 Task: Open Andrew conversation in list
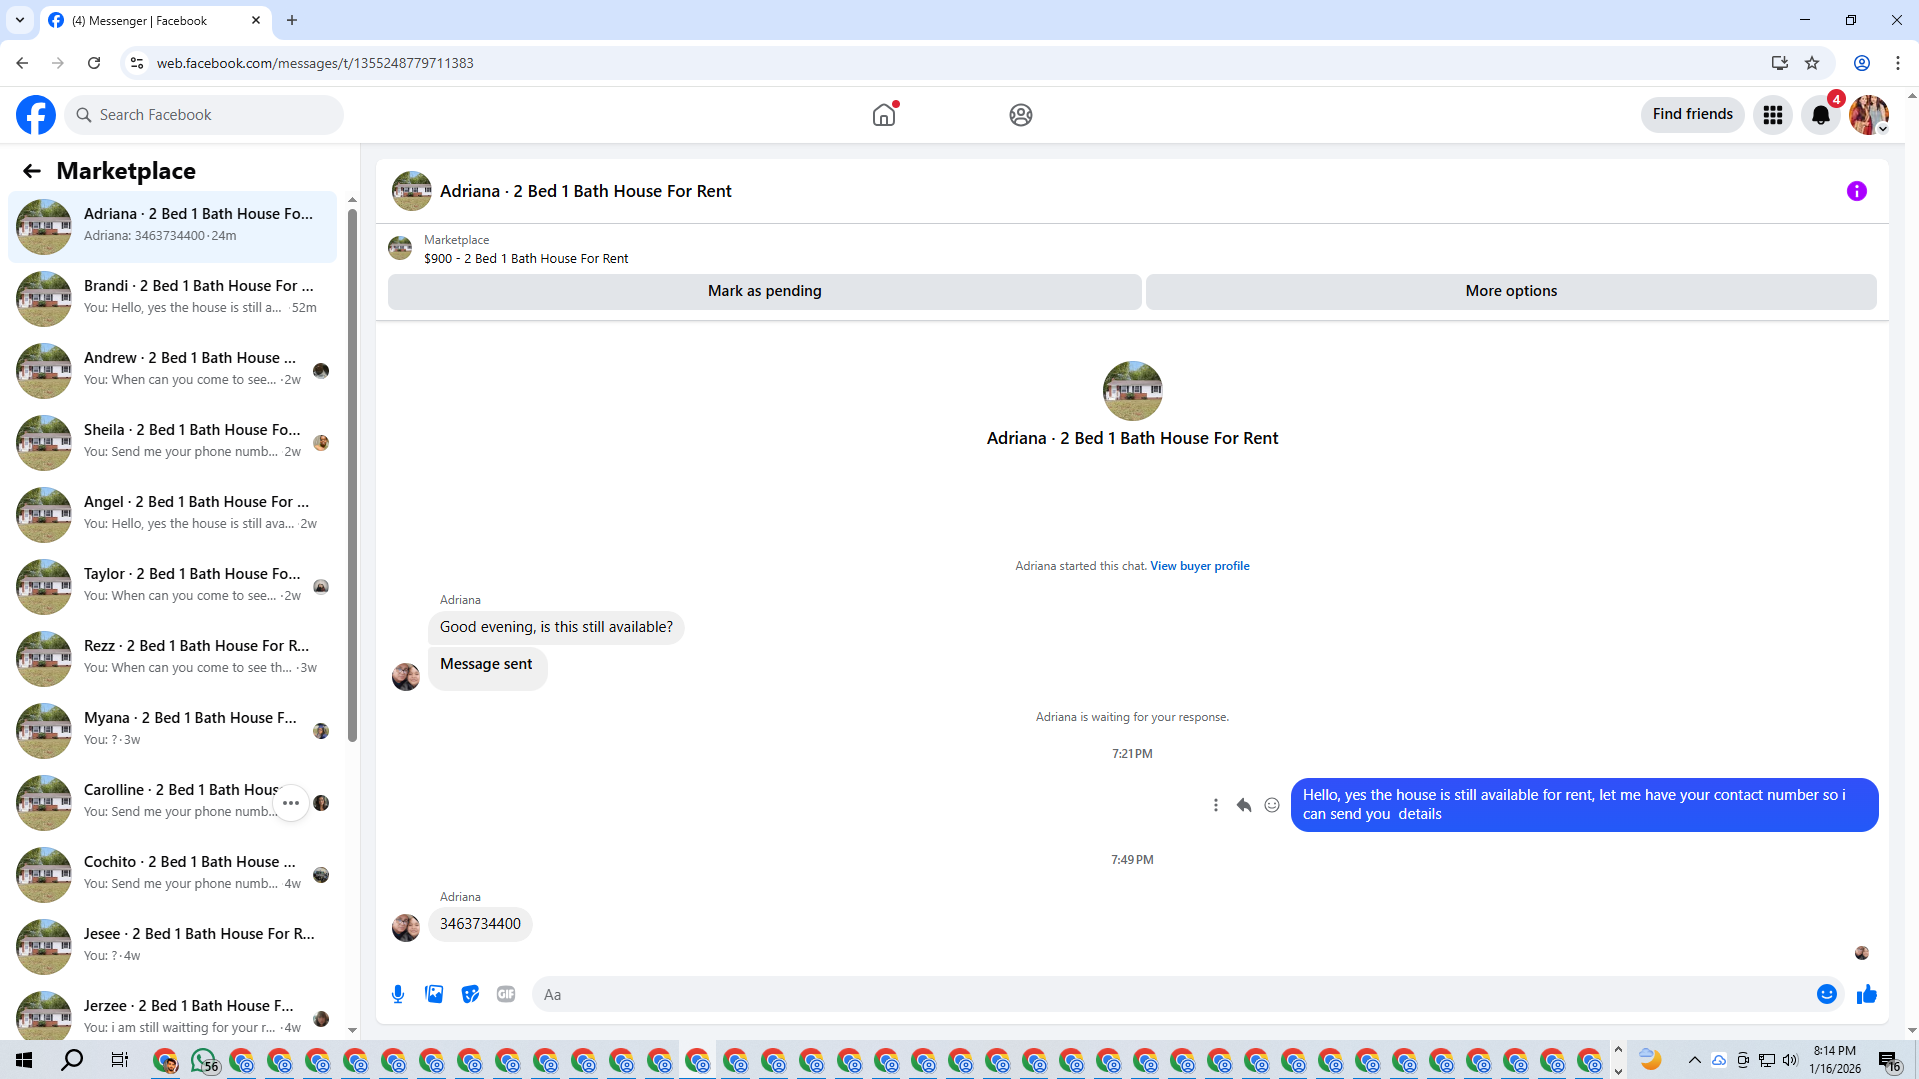click(x=172, y=370)
